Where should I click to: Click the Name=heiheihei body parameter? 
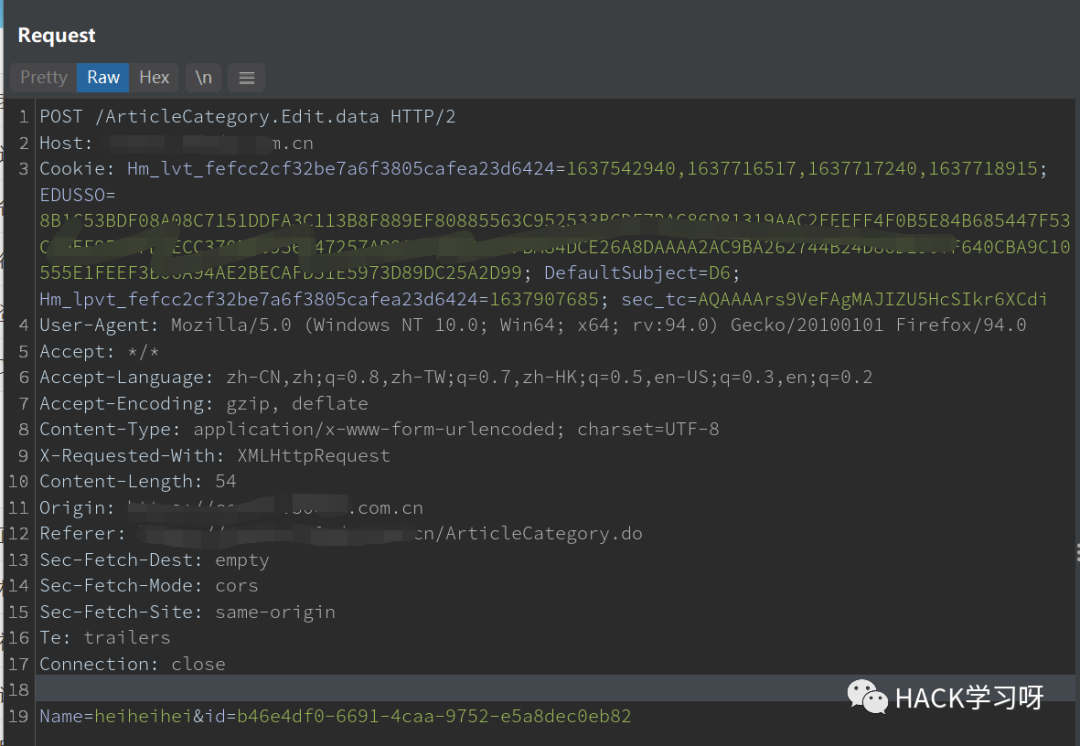pyautogui.click(x=116, y=716)
